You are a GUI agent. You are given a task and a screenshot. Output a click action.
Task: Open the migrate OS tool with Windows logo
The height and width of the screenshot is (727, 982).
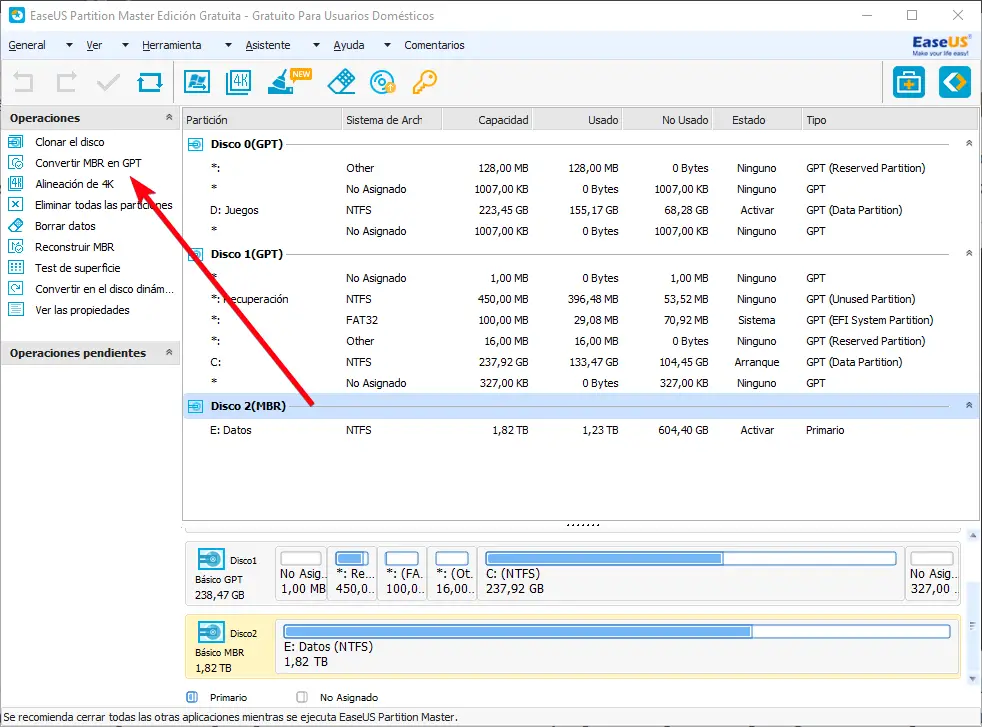tap(197, 82)
